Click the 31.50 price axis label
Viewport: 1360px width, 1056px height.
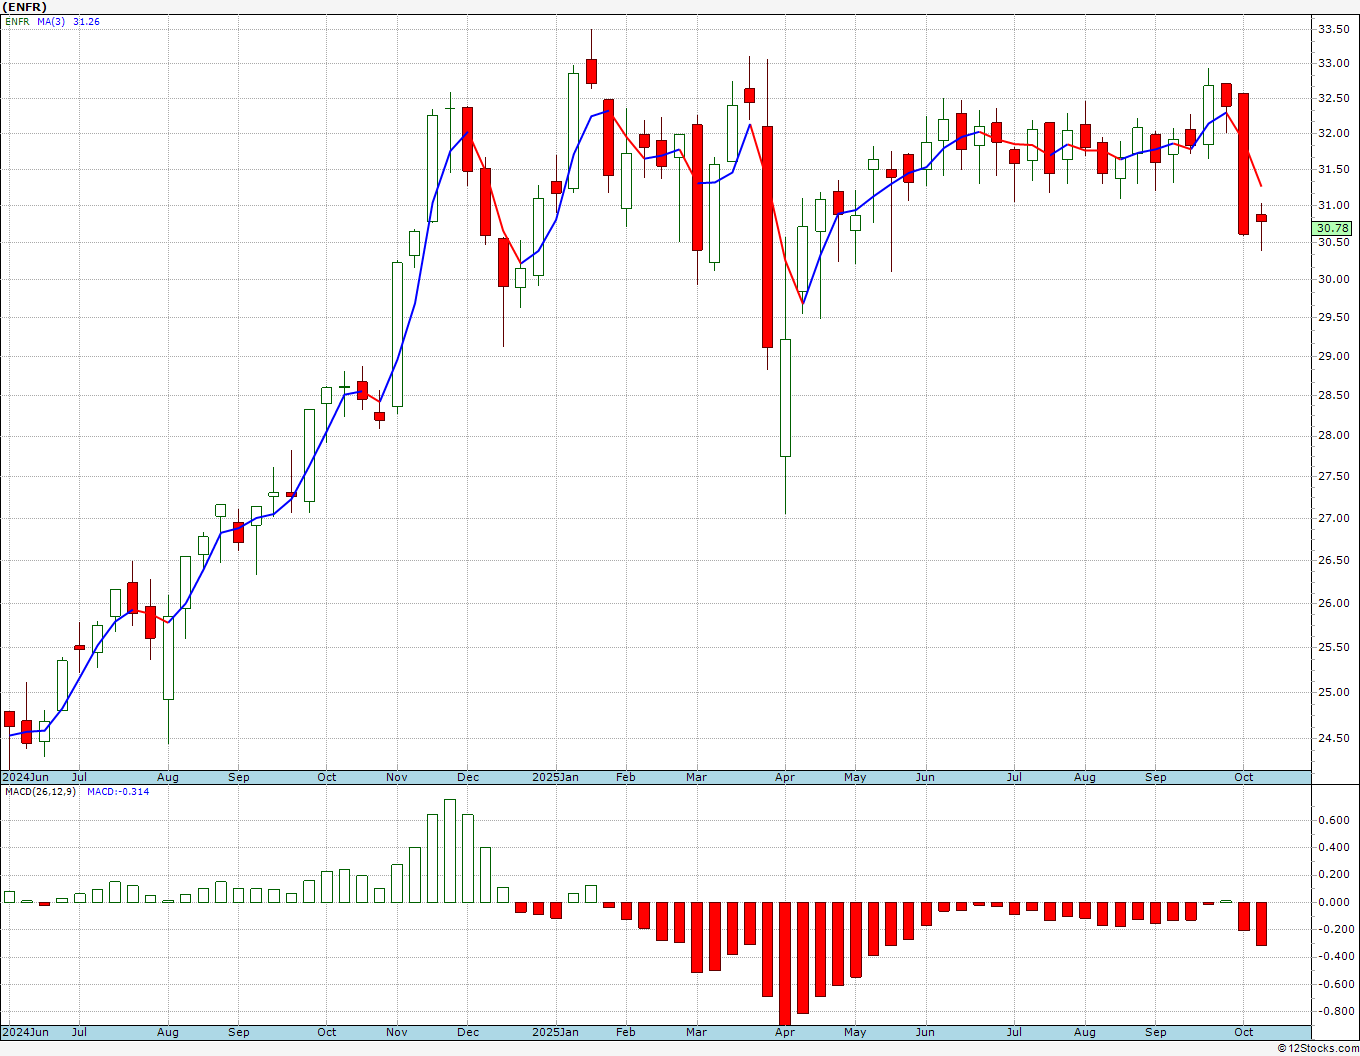1333,169
